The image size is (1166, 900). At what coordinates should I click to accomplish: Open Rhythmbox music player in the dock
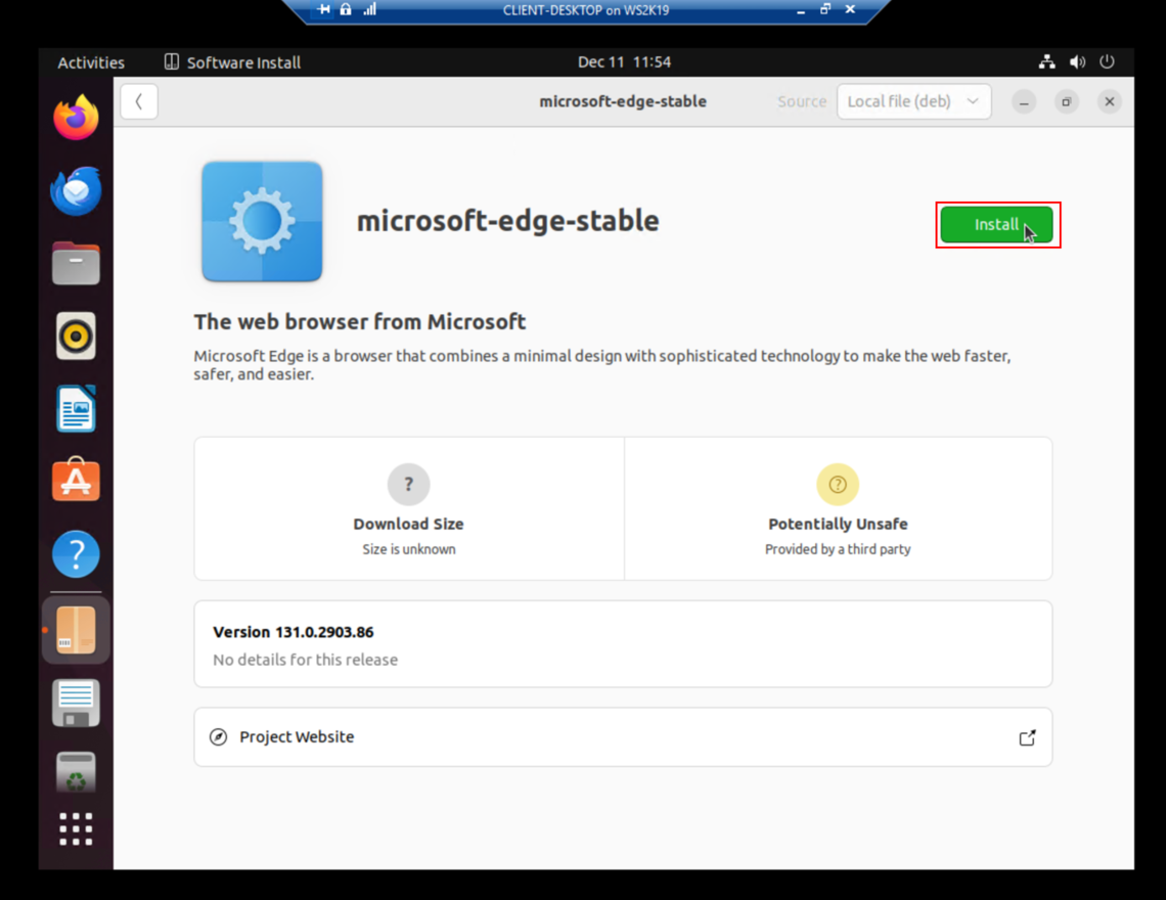tap(75, 335)
